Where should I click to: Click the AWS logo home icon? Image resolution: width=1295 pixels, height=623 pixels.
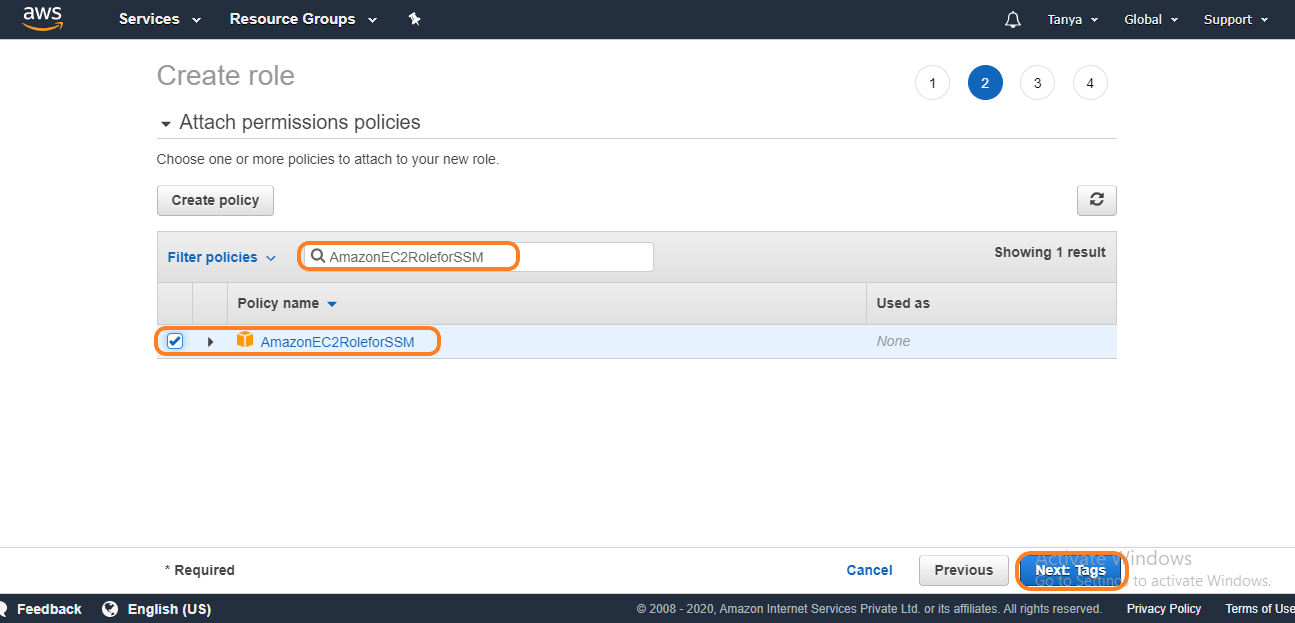(42, 18)
